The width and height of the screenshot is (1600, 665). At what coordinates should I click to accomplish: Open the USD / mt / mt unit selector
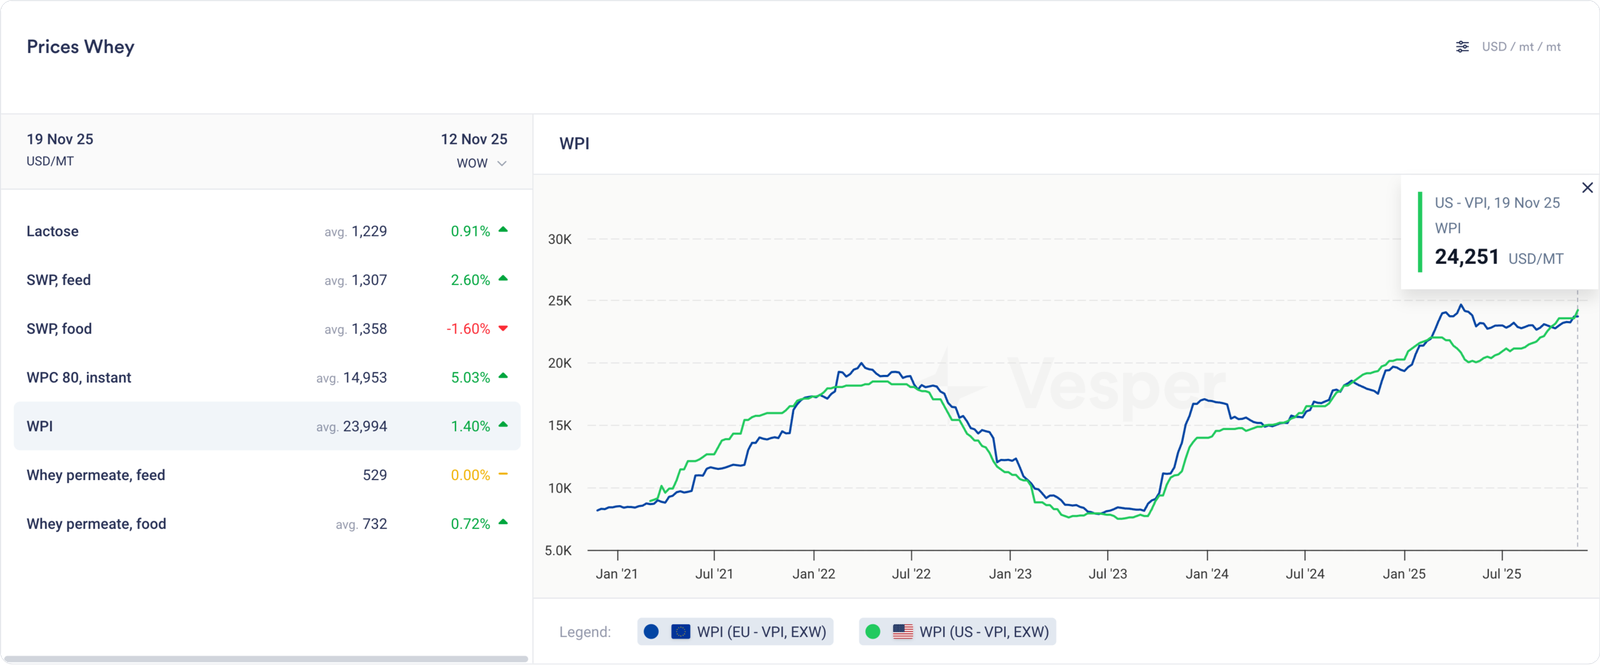click(x=1520, y=47)
